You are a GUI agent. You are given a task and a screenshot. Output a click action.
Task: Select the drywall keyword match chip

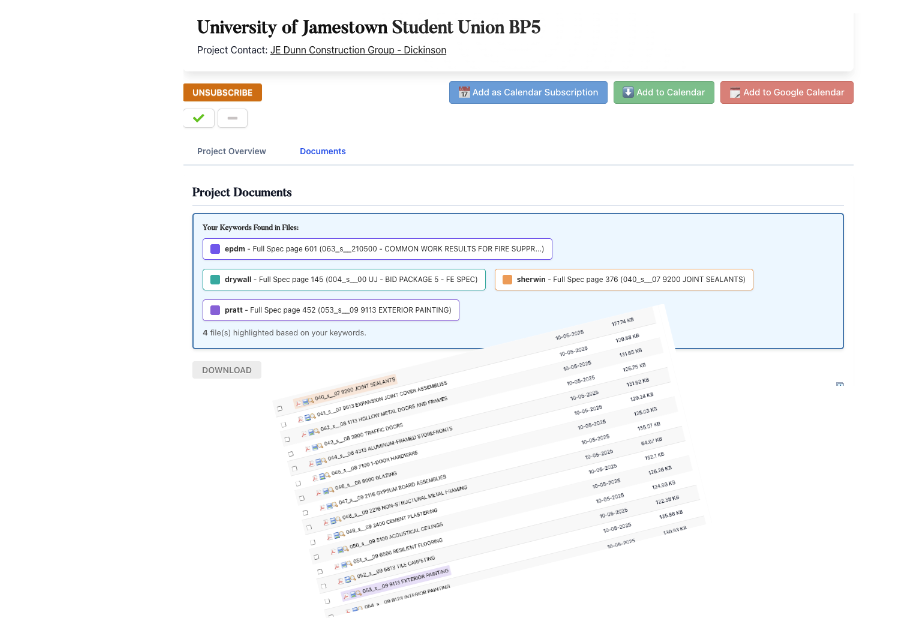(343, 280)
